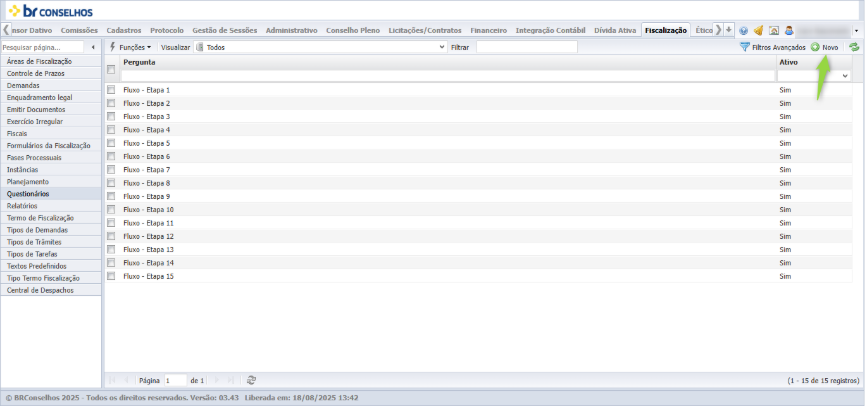The height and width of the screenshot is (406, 865).
Task: Click the Pesquisar página search field
Action: pos(42,47)
